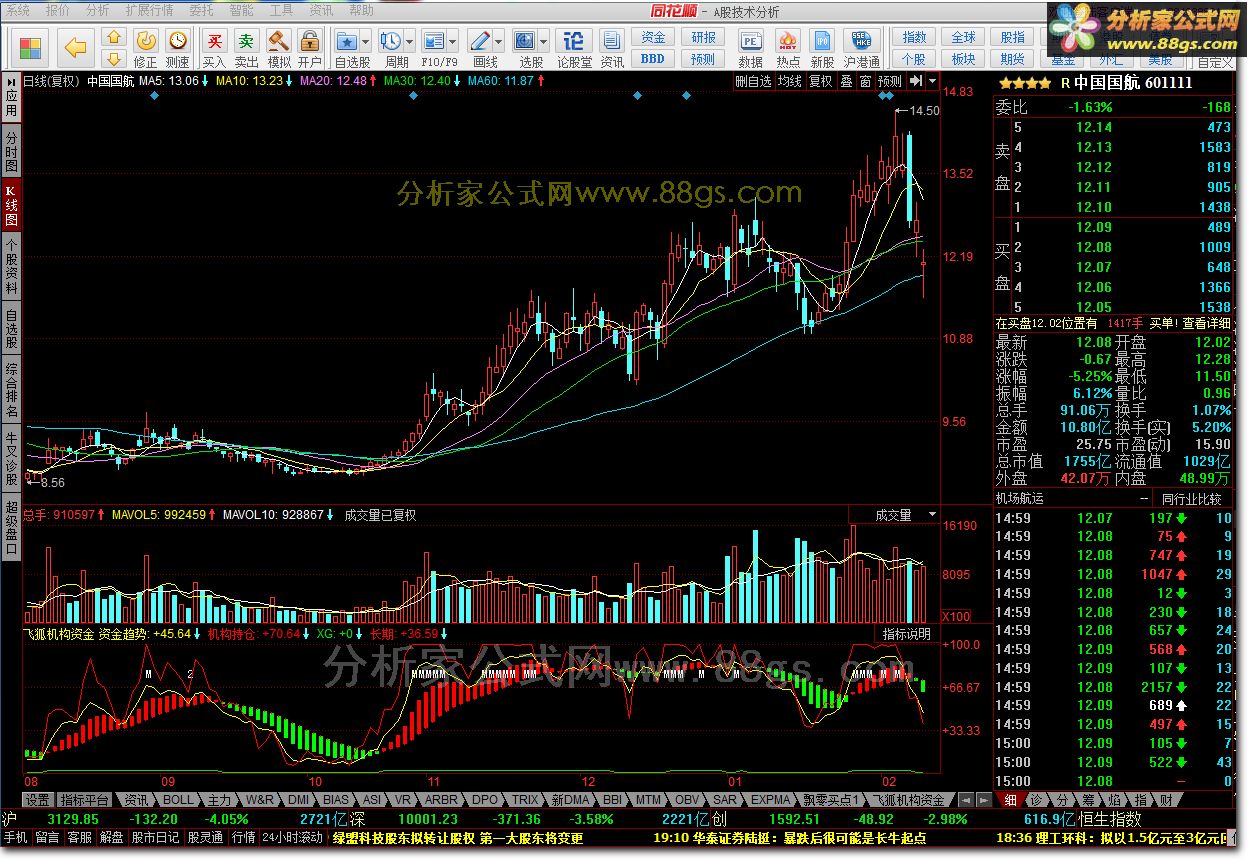
Task: Open the 系统 menu
Action: (17, 10)
